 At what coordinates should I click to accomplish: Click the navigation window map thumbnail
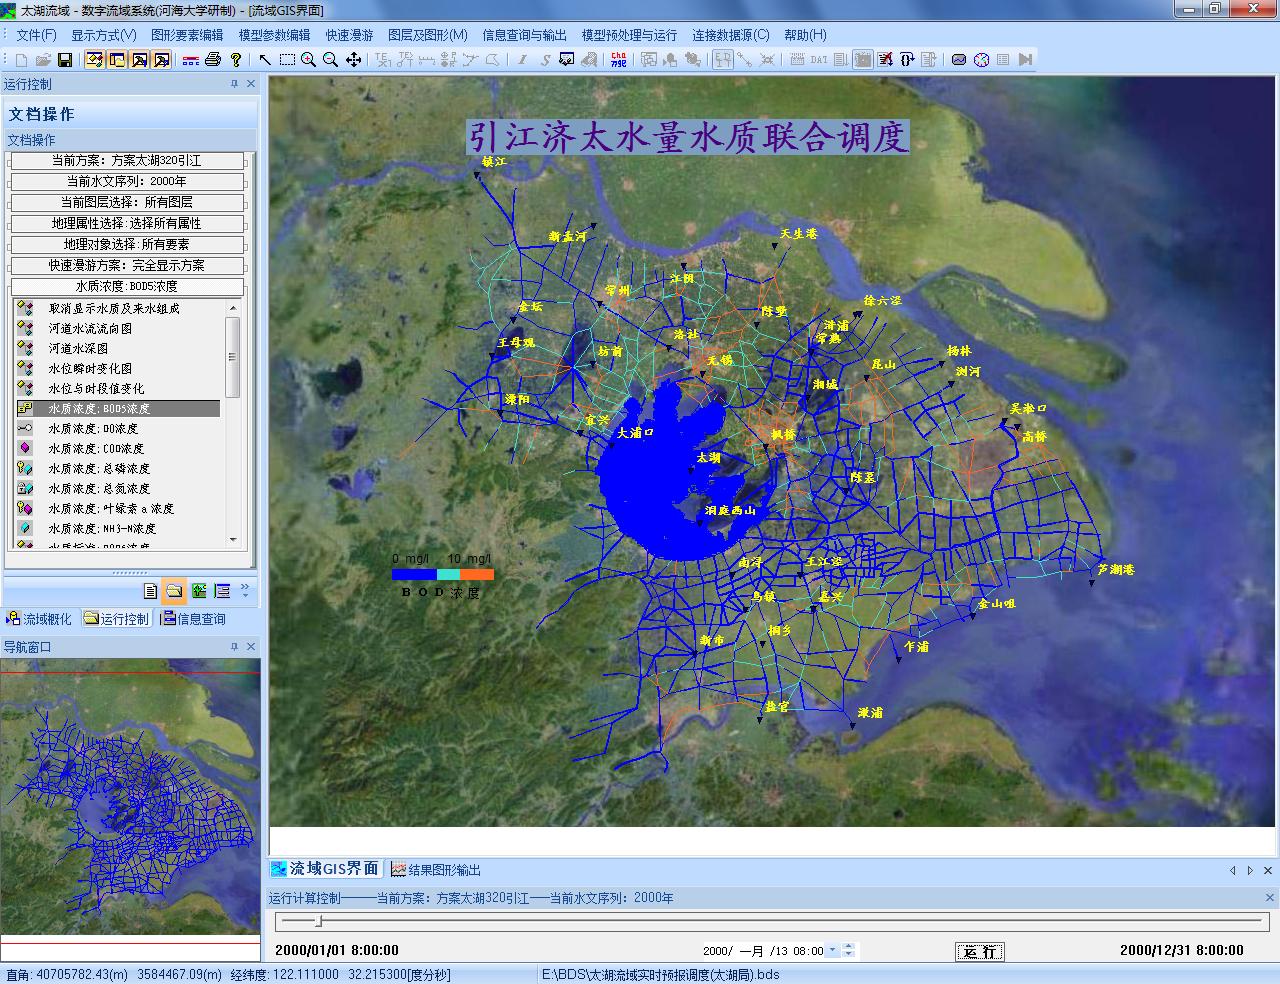click(x=130, y=798)
